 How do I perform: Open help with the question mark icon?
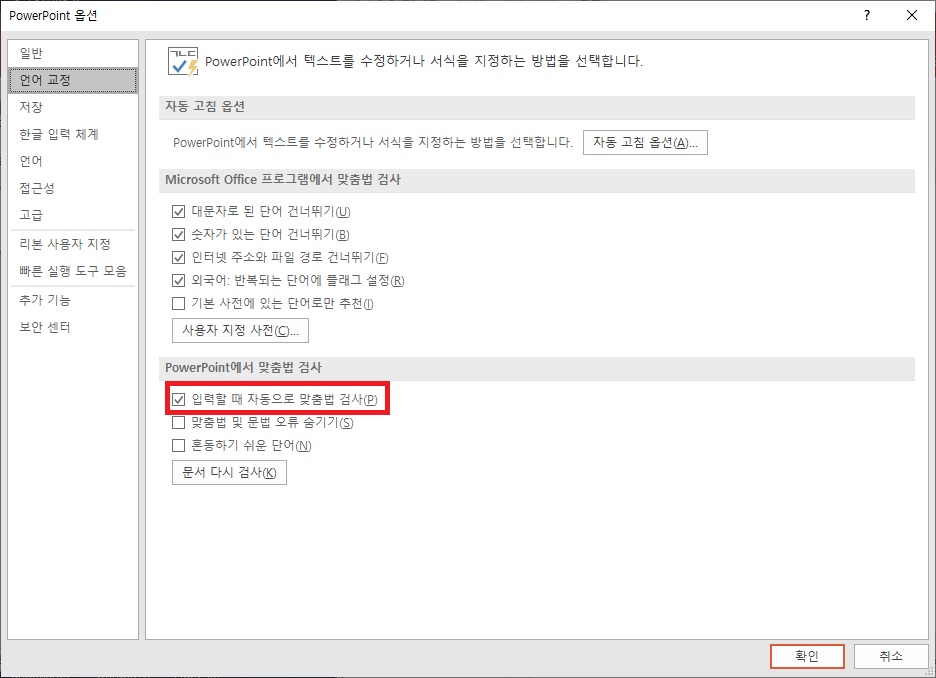pyautogui.click(x=867, y=16)
